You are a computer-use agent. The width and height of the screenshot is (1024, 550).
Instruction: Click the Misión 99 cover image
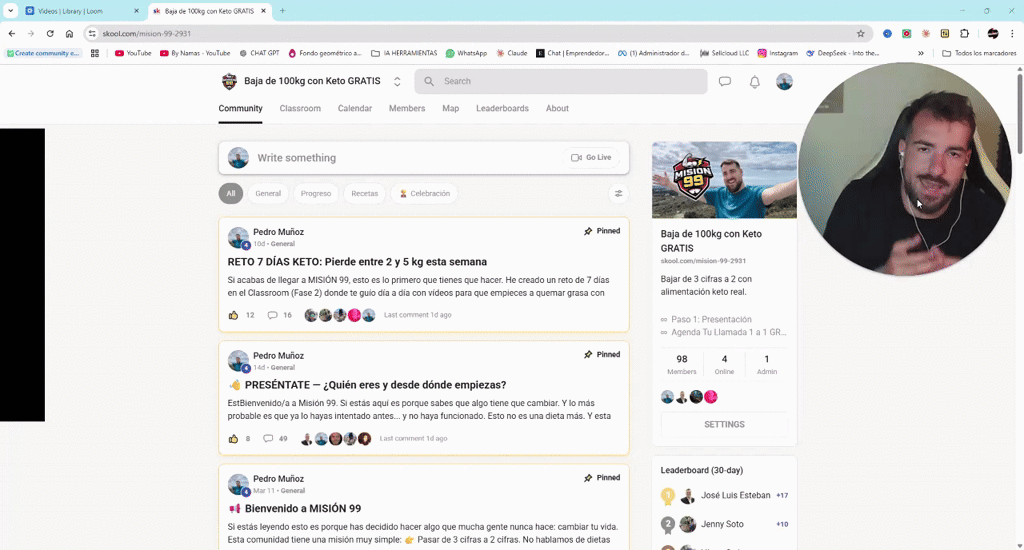(x=724, y=180)
